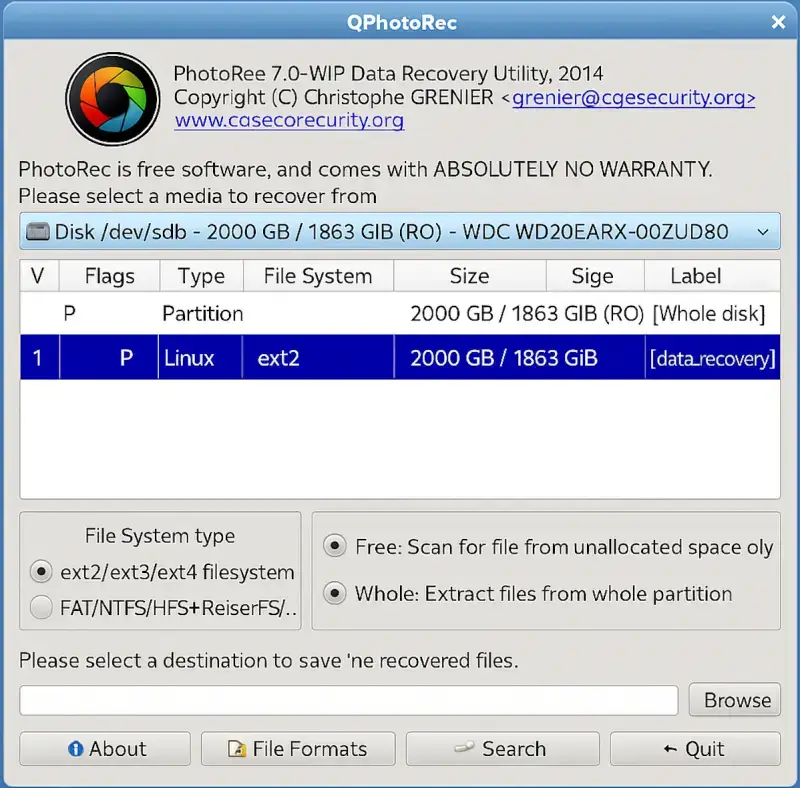The height and width of the screenshot is (788, 800).
Task: Click the Browse button
Action: coord(735,700)
